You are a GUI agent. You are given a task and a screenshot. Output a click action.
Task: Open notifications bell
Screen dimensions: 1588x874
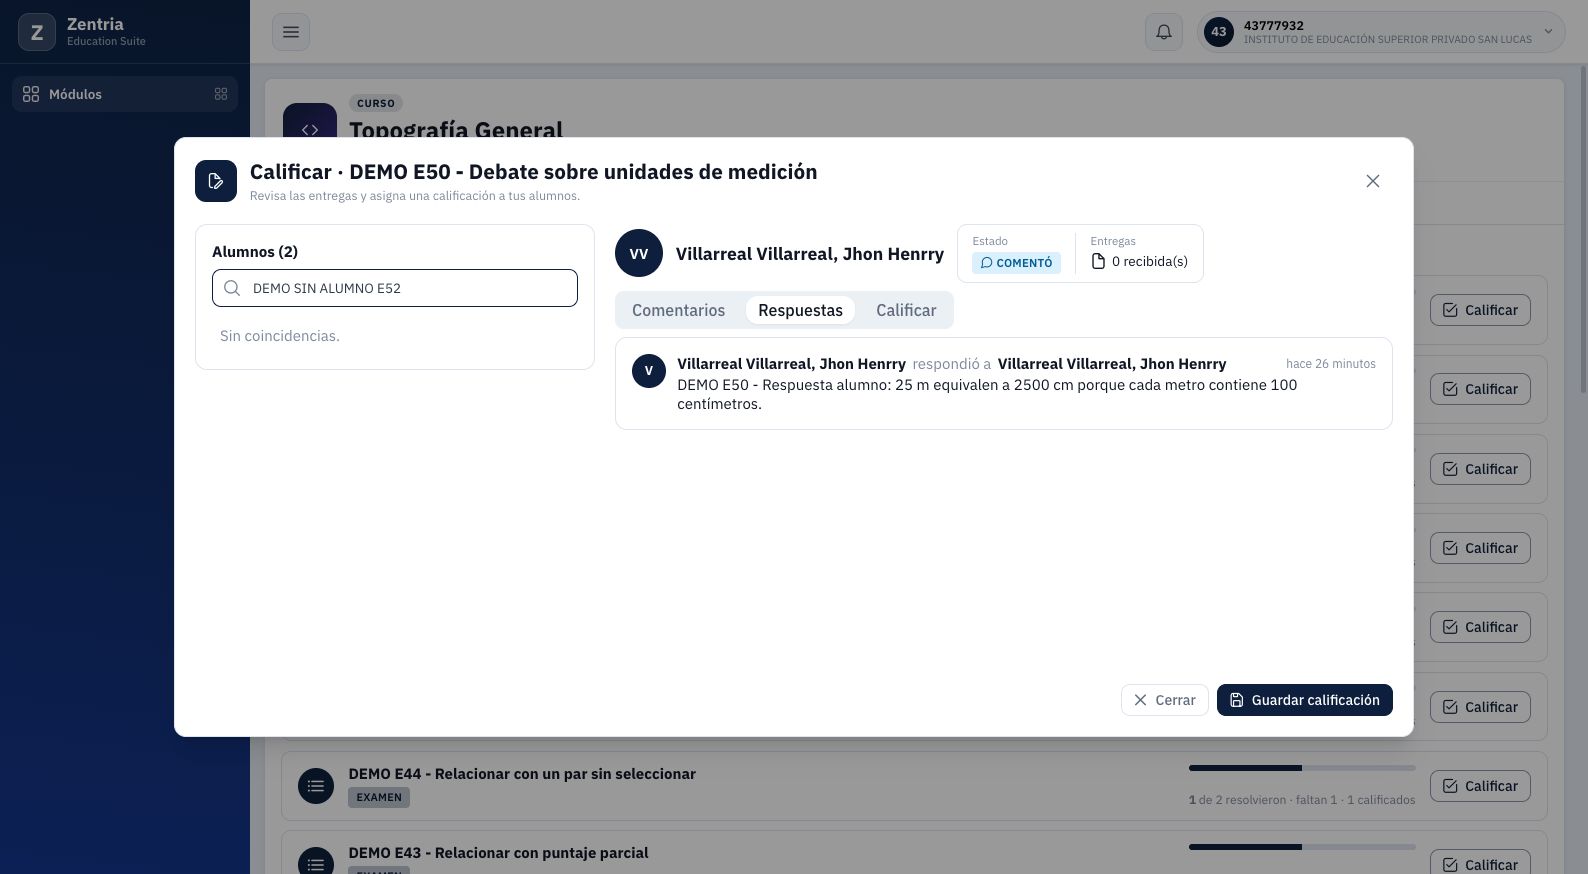pyautogui.click(x=1164, y=32)
